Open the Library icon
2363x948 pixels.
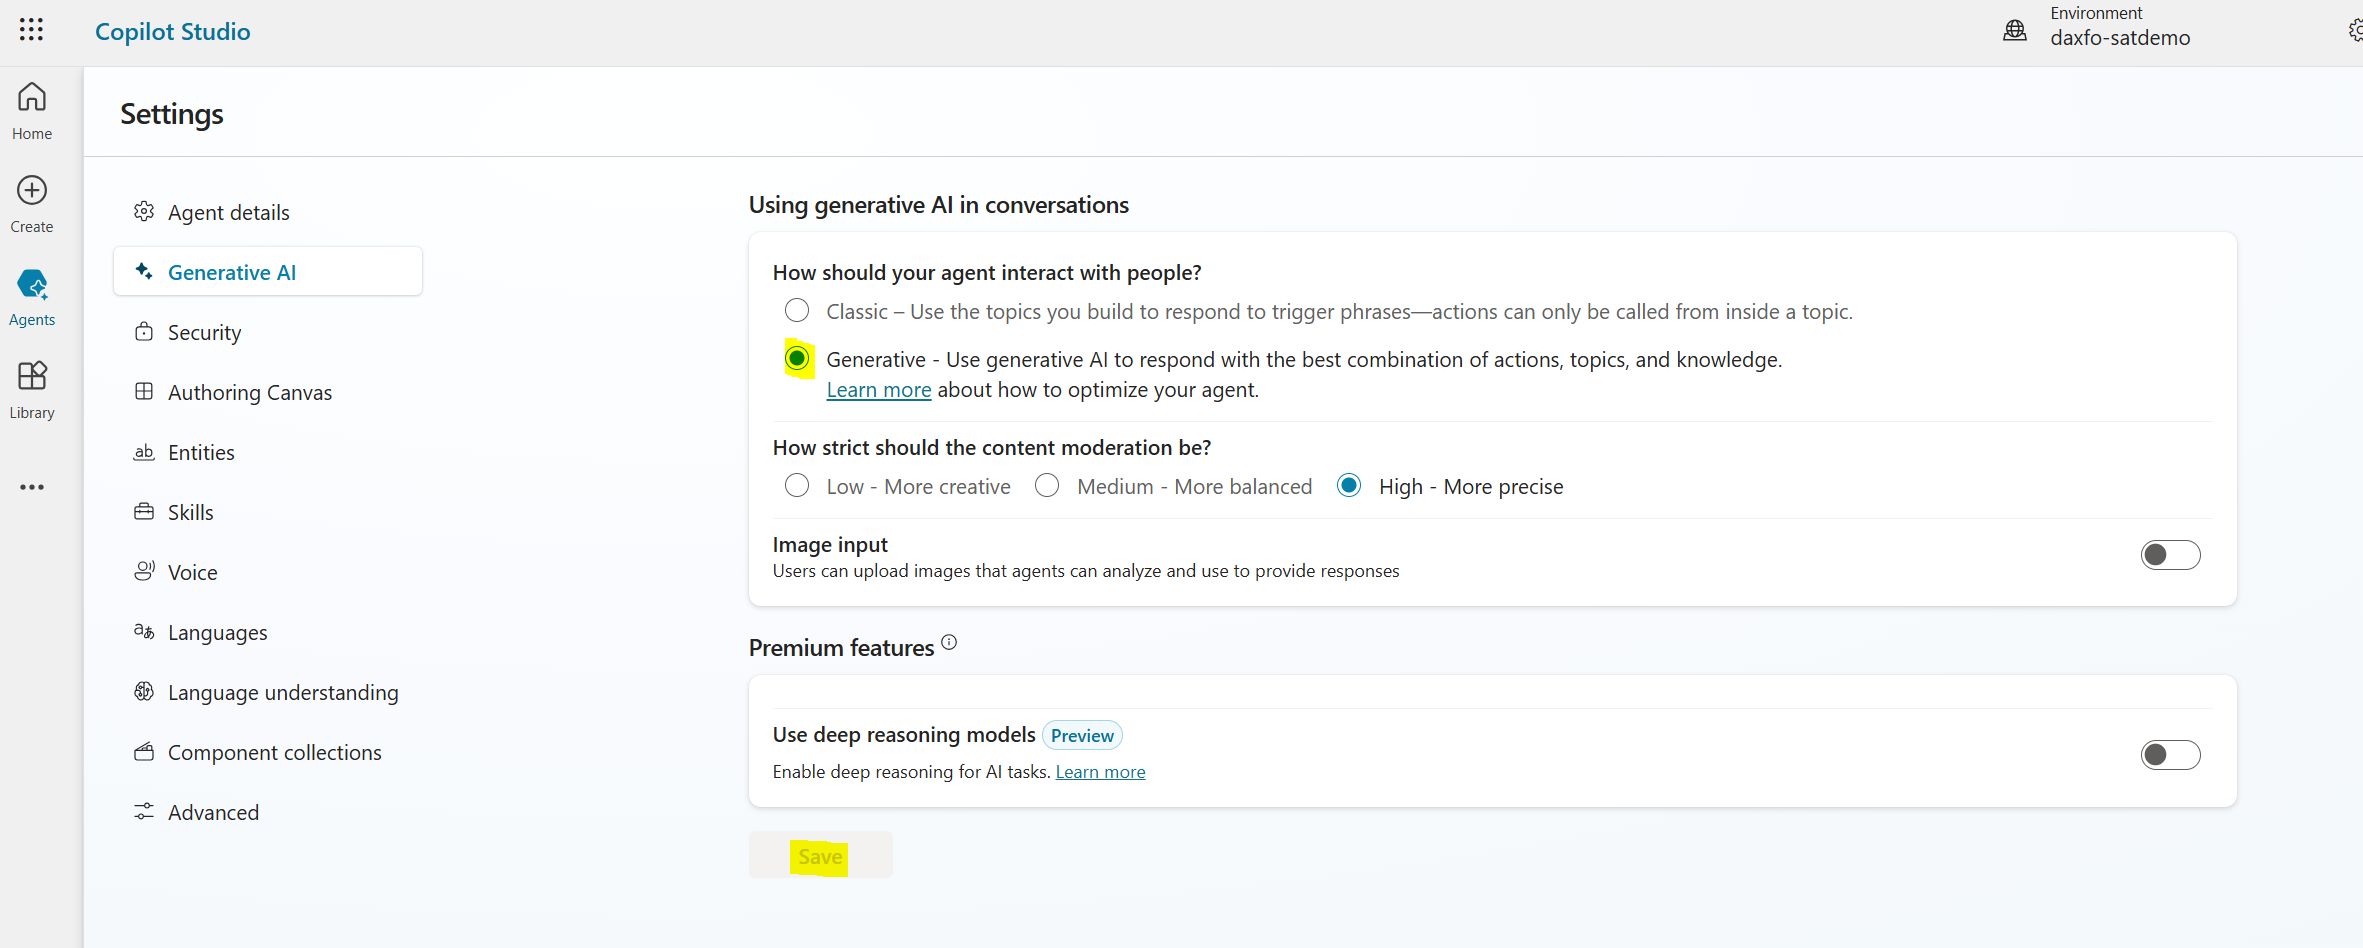click(32, 377)
